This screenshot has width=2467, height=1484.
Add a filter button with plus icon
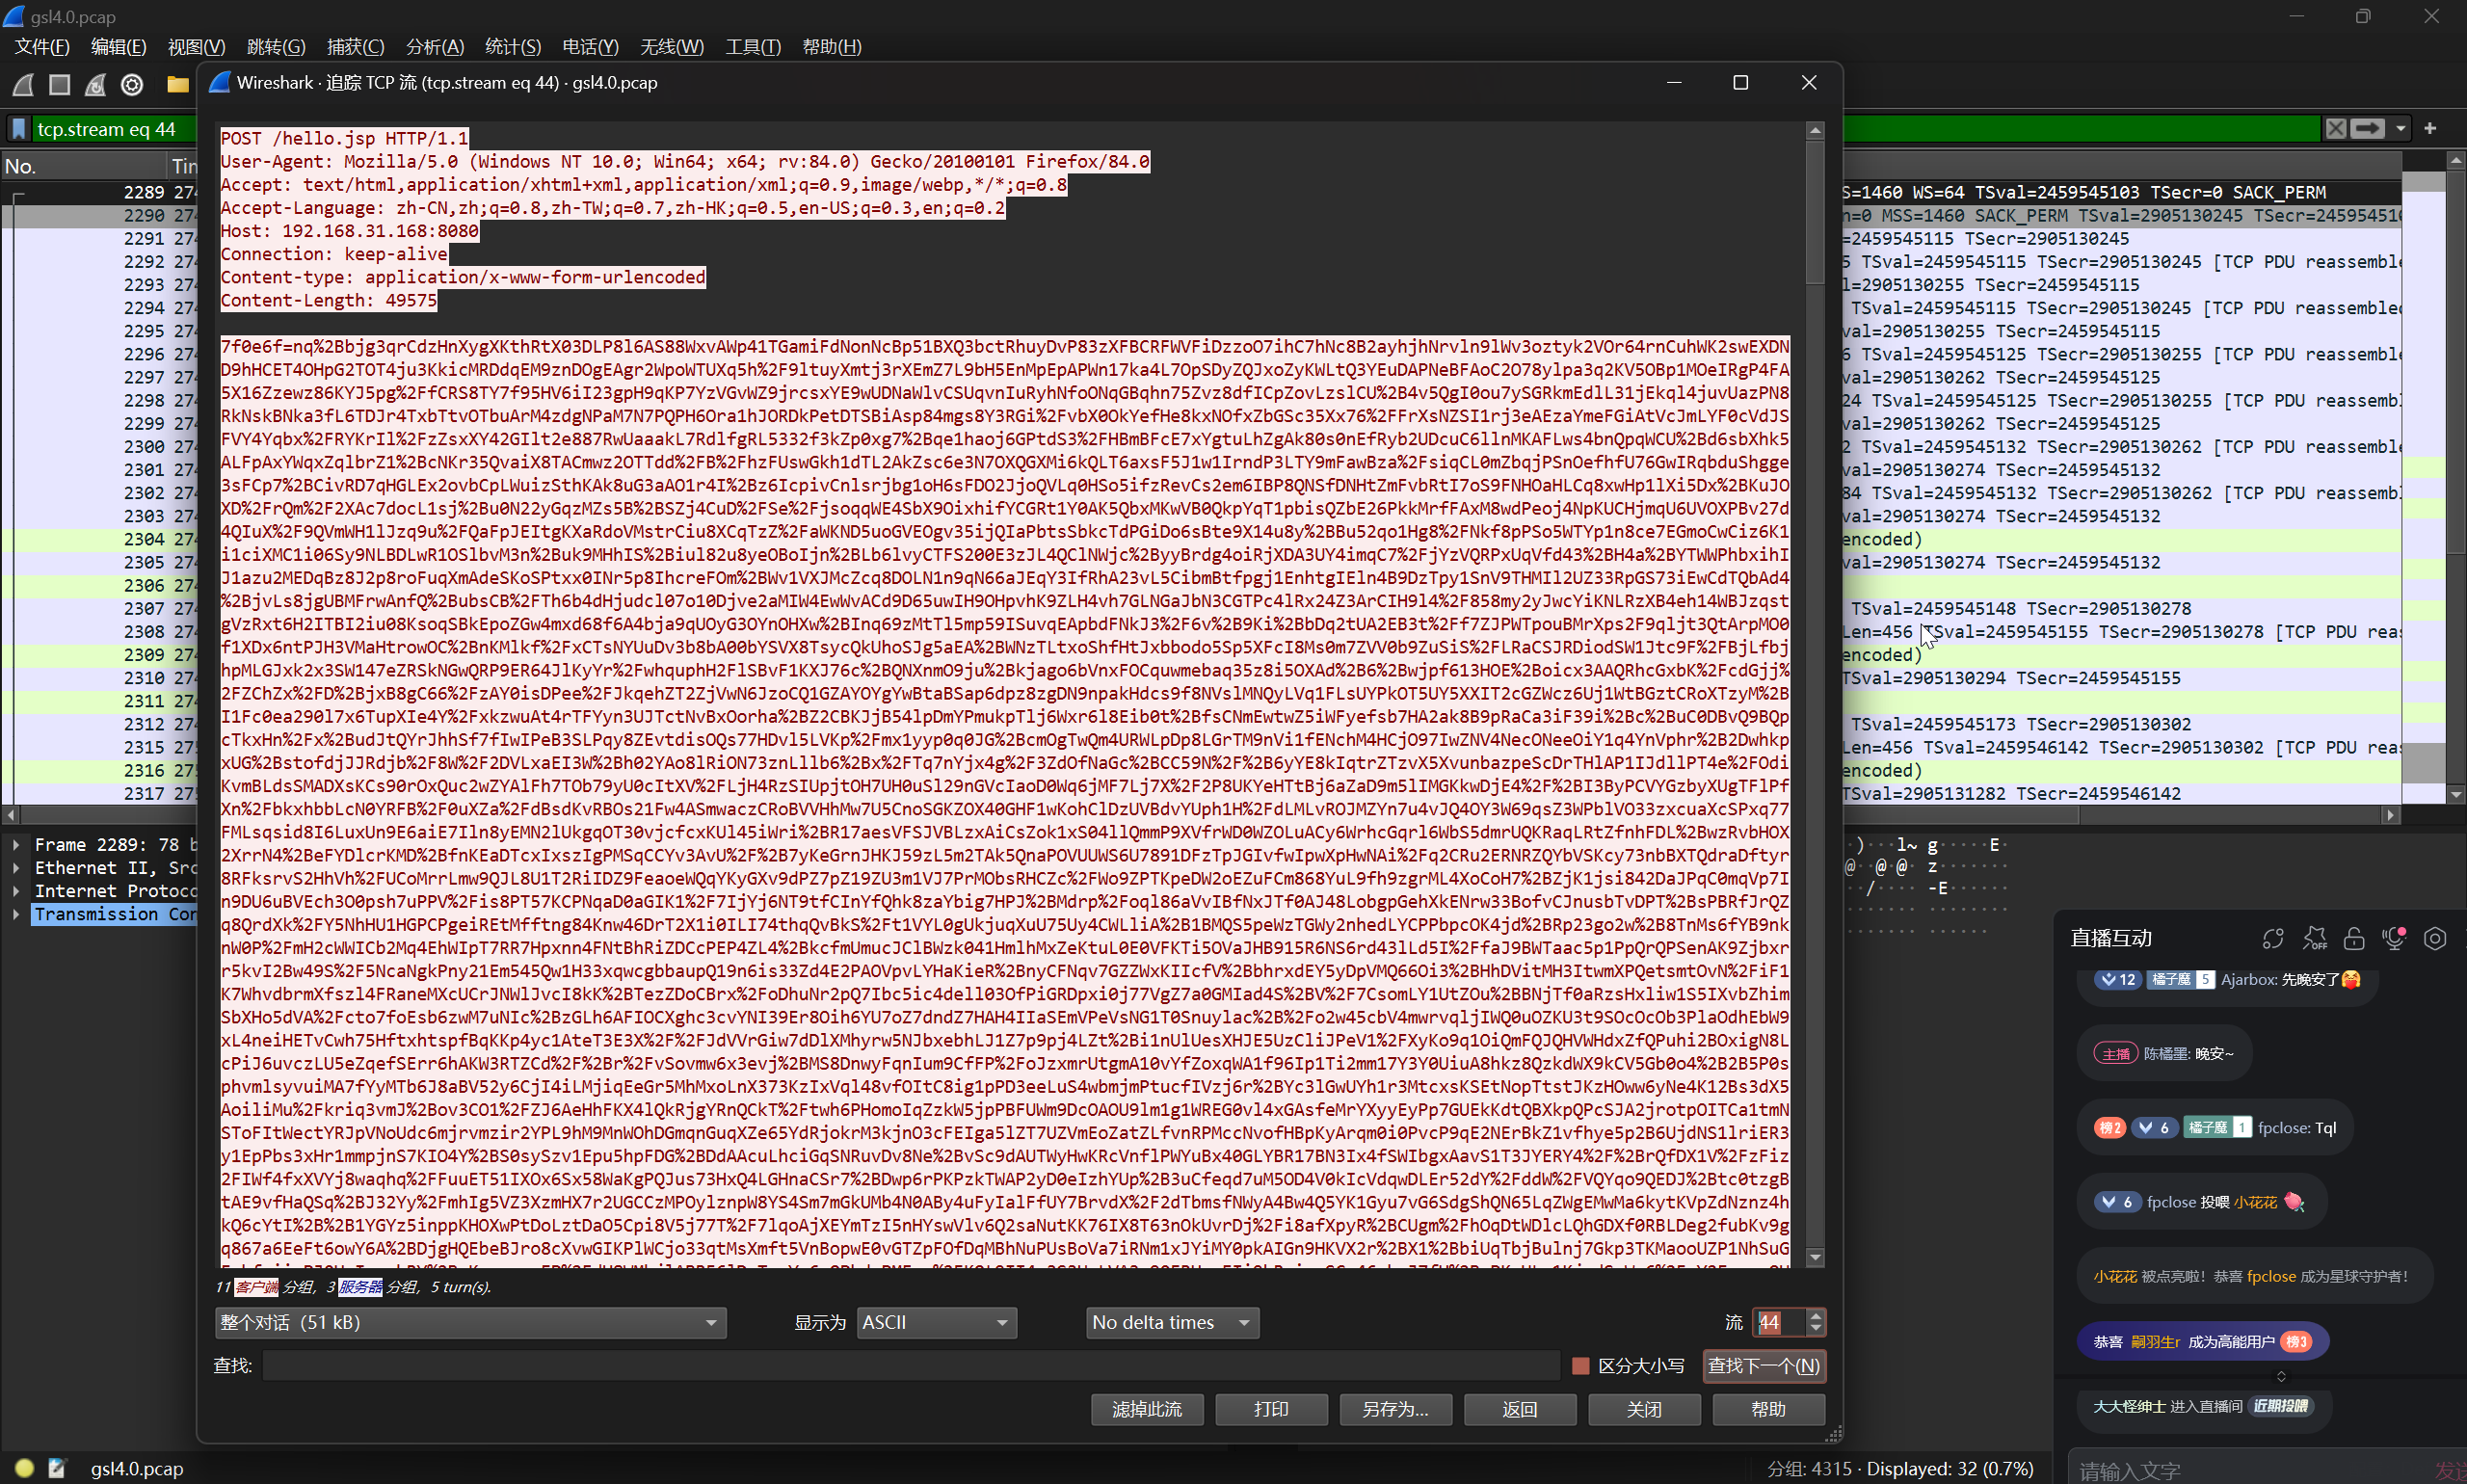pos(2430,128)
